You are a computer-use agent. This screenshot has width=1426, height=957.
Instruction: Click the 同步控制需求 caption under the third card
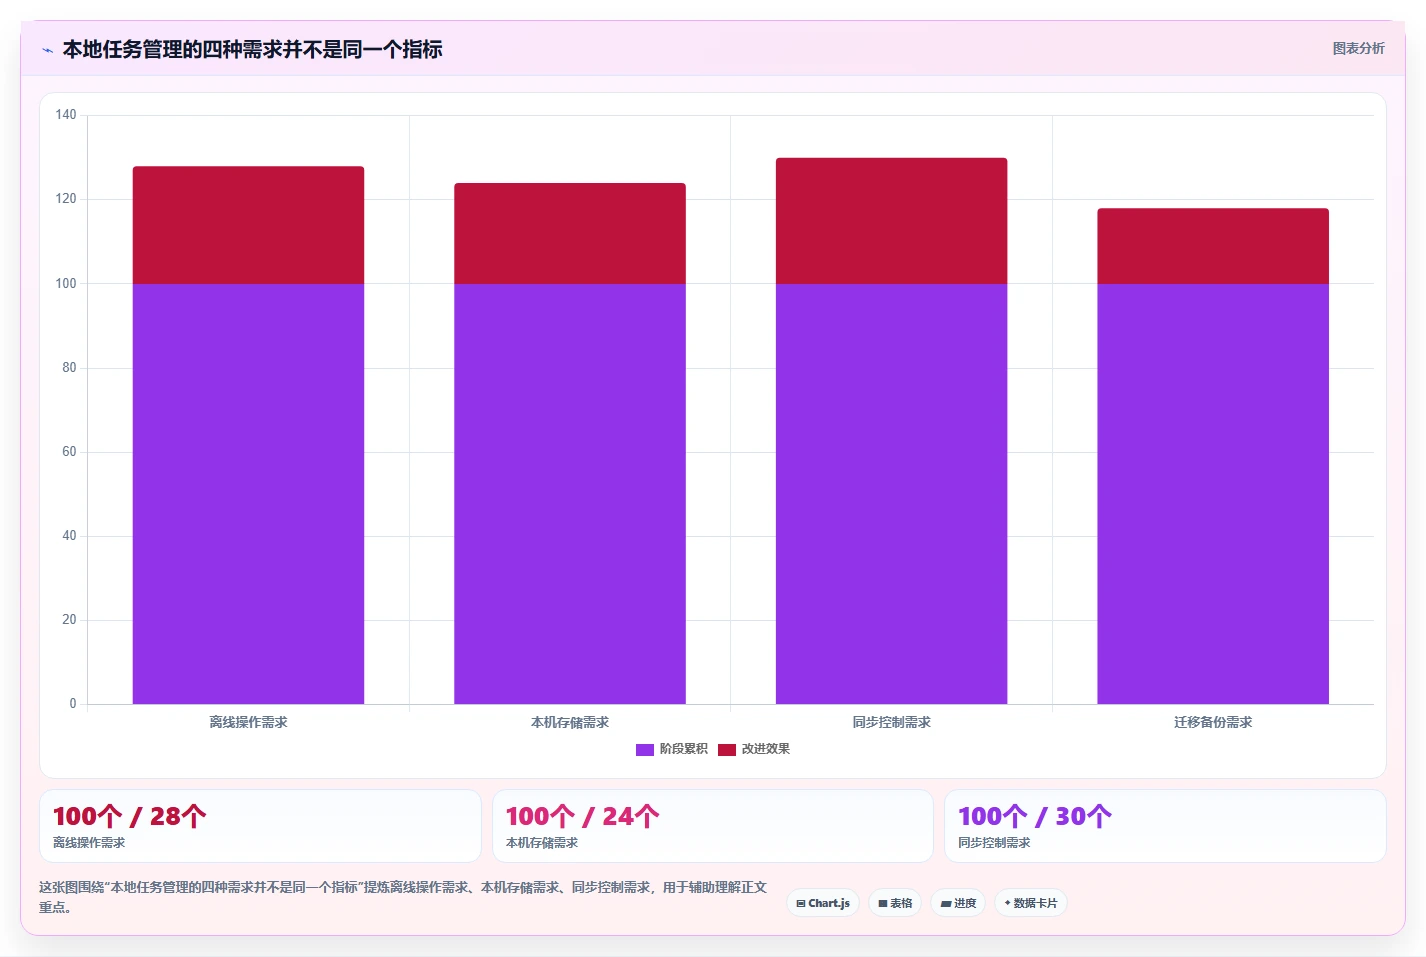994,843
